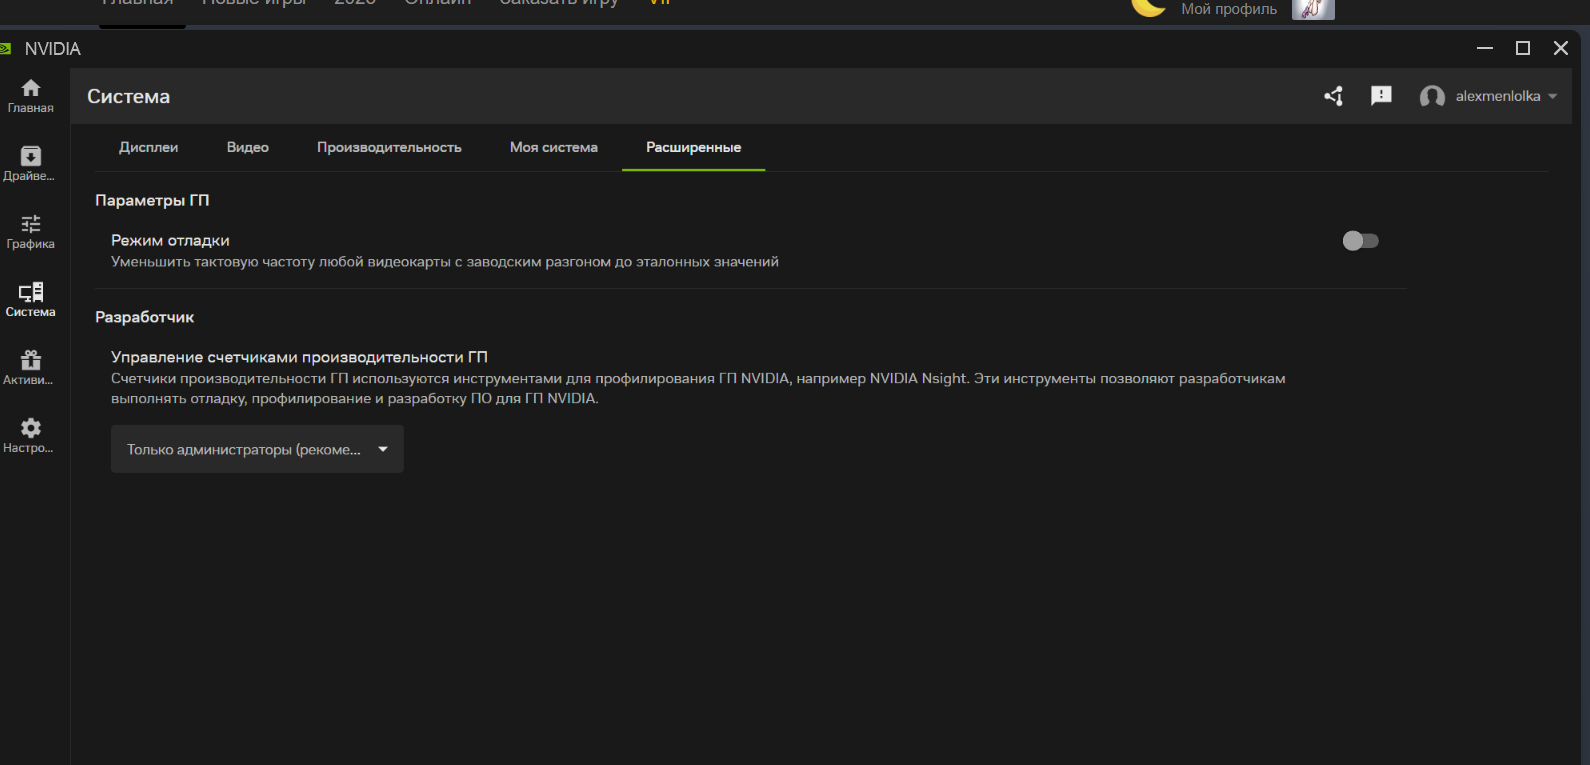Switch to the Видео tab

(247, 147)
